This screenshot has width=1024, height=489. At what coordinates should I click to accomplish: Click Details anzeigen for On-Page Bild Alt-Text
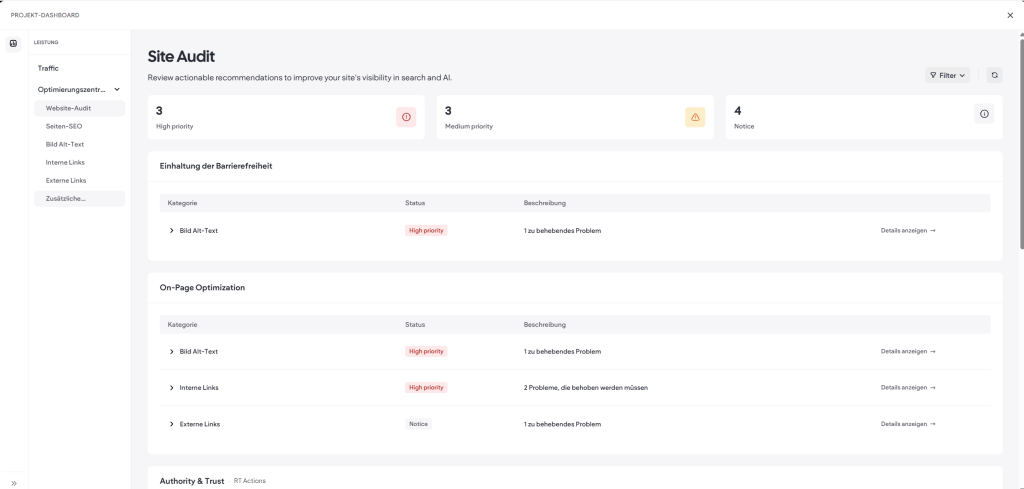(x=908, y=351)
